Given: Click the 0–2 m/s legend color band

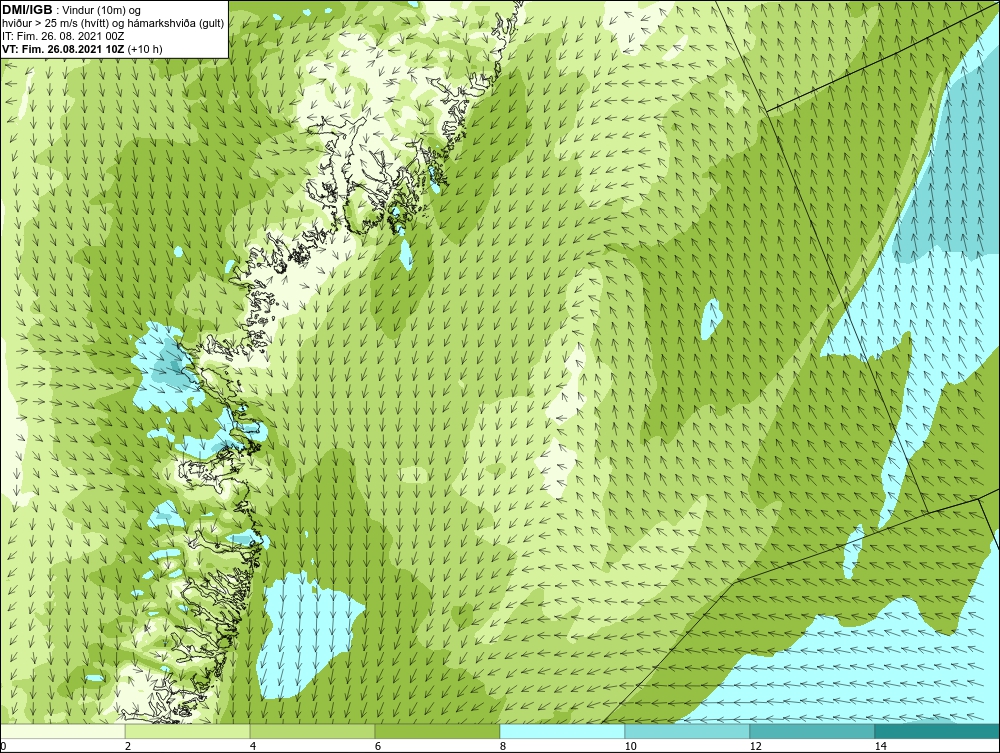Looking at the screenshot, I should pyautogui.click(x=62, y=731).
